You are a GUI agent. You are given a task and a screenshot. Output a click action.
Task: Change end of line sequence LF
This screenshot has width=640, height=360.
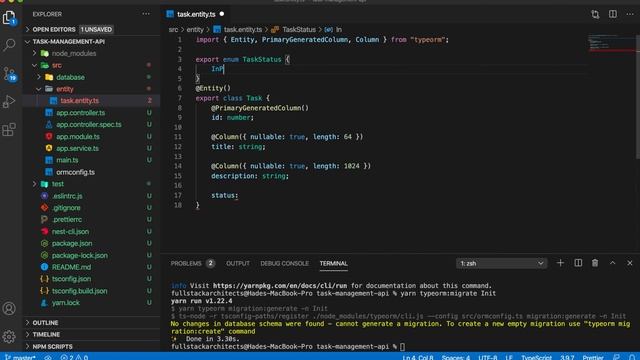point(509,357)
